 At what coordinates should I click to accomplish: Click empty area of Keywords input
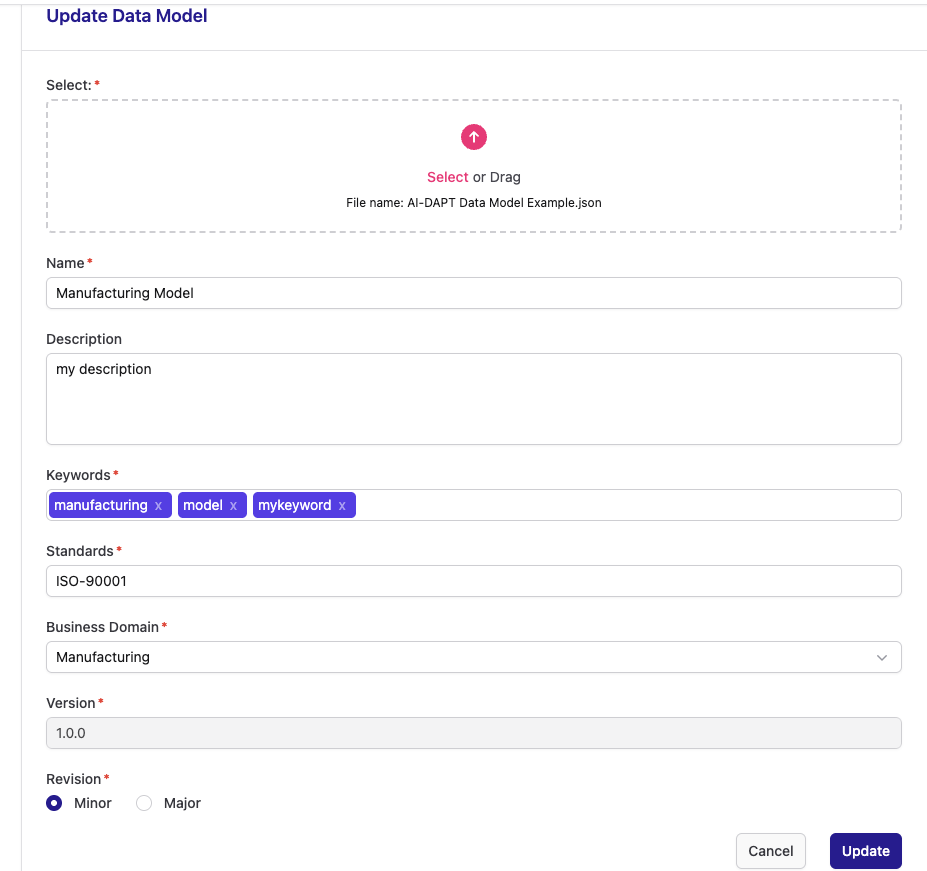[x=627, y=505]
